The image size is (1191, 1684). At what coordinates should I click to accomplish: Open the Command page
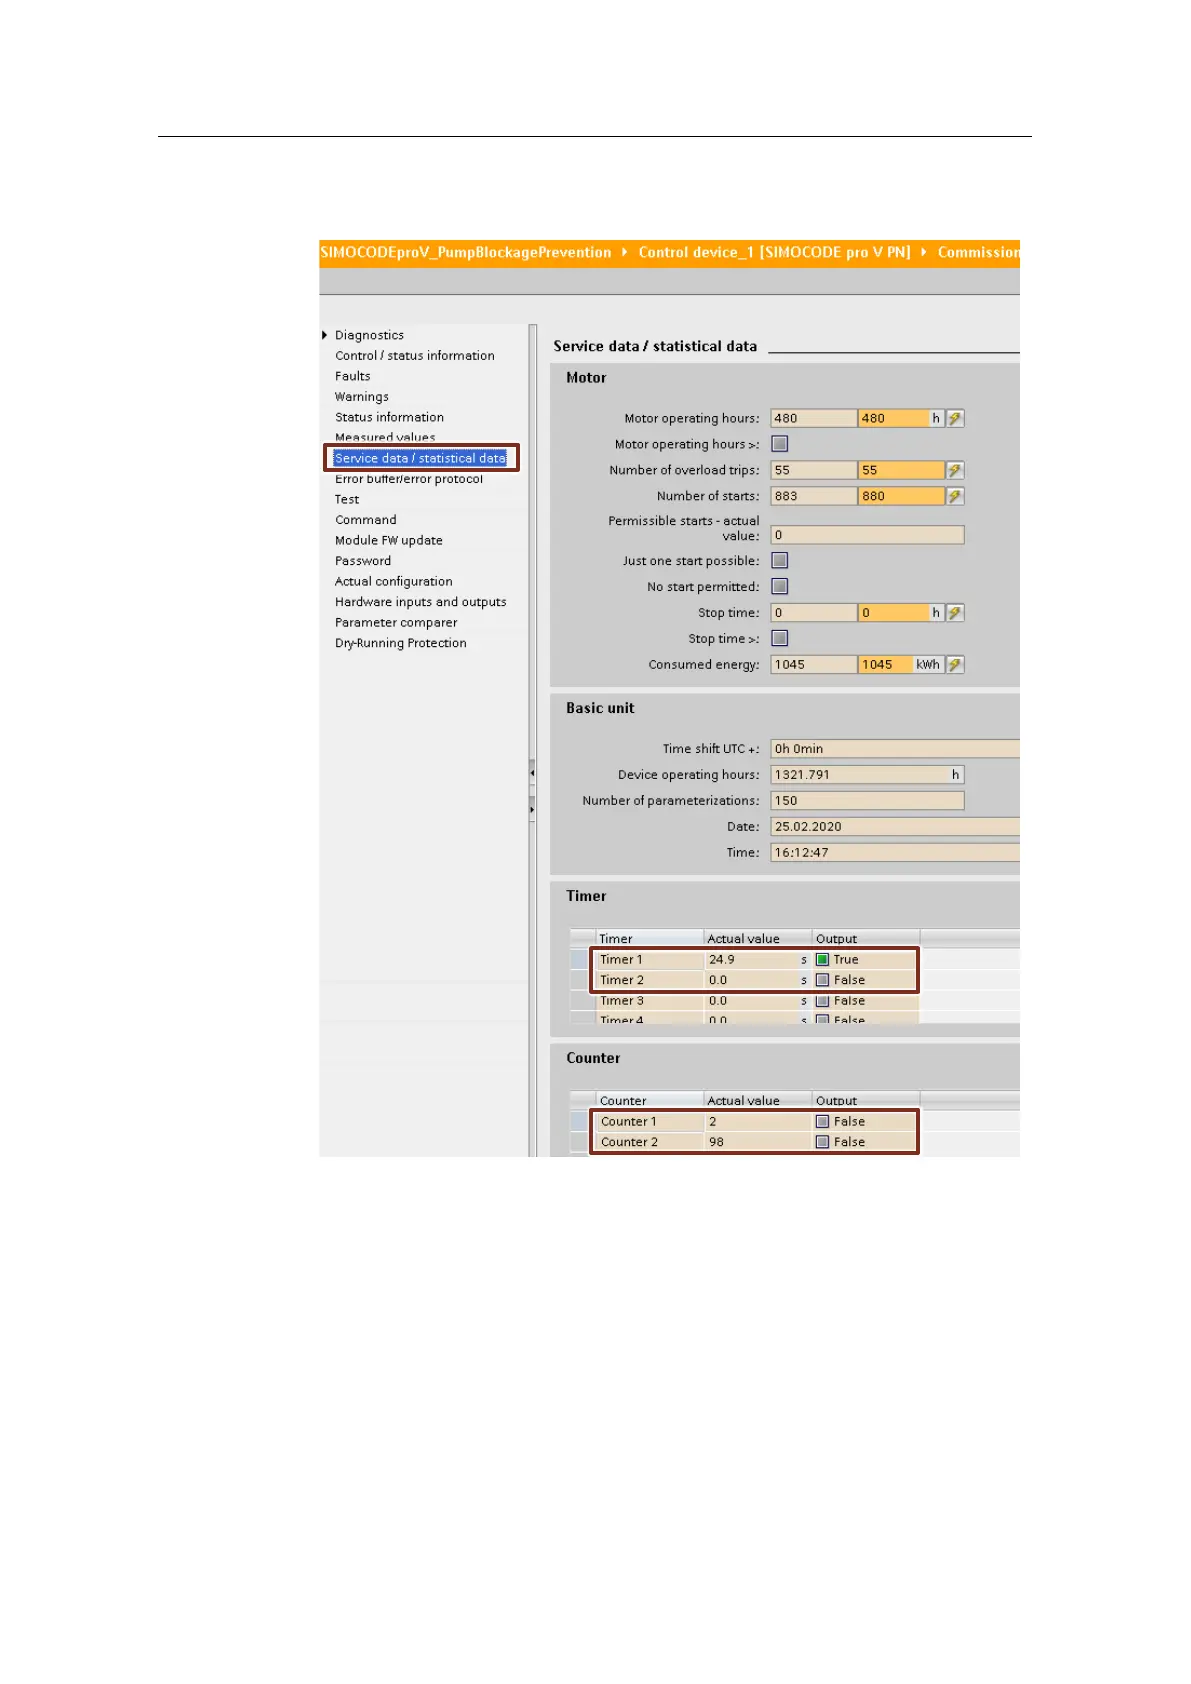(366, 520)
